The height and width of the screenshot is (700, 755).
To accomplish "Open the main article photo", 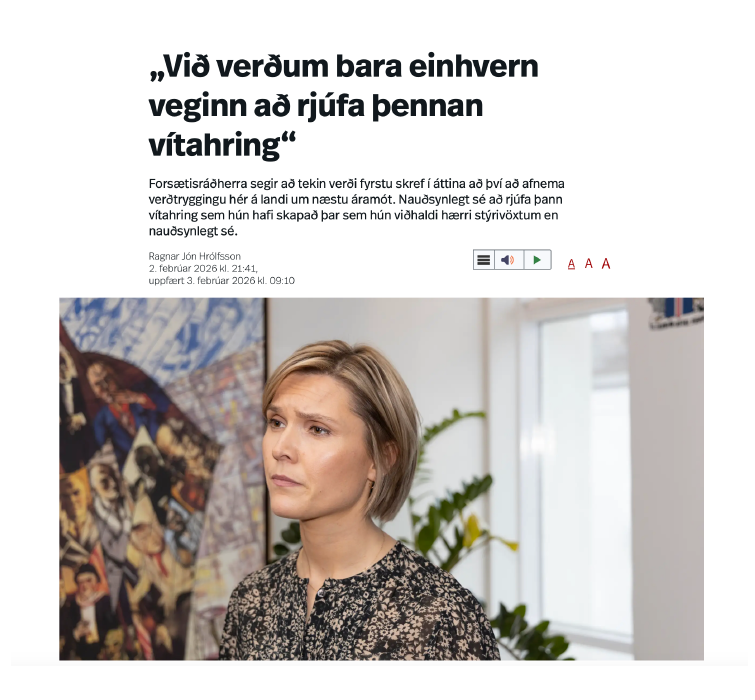I will [381, 479].
